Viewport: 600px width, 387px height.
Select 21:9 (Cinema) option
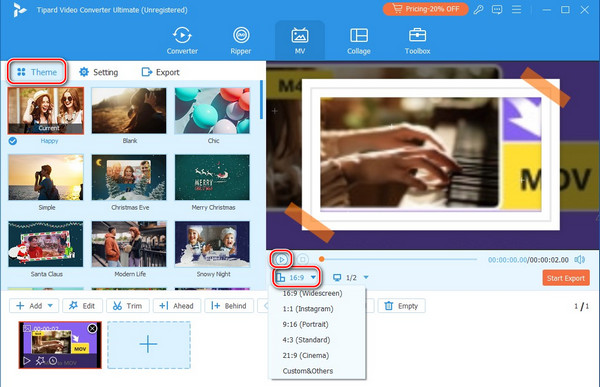point(305,356)
